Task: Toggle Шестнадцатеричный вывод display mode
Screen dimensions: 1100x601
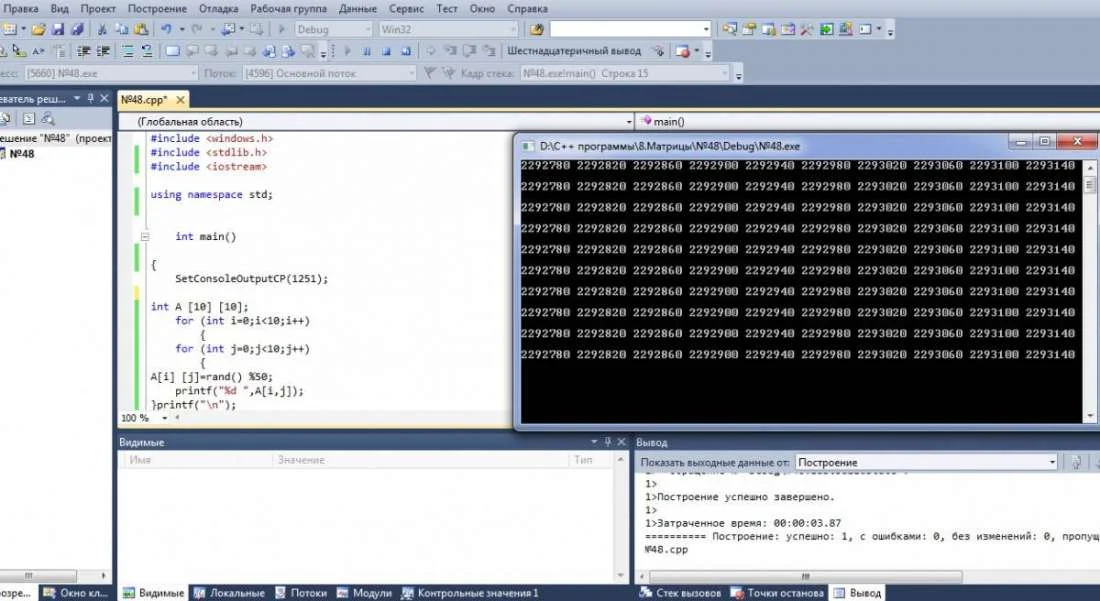Action: click(x=573, y=51)
